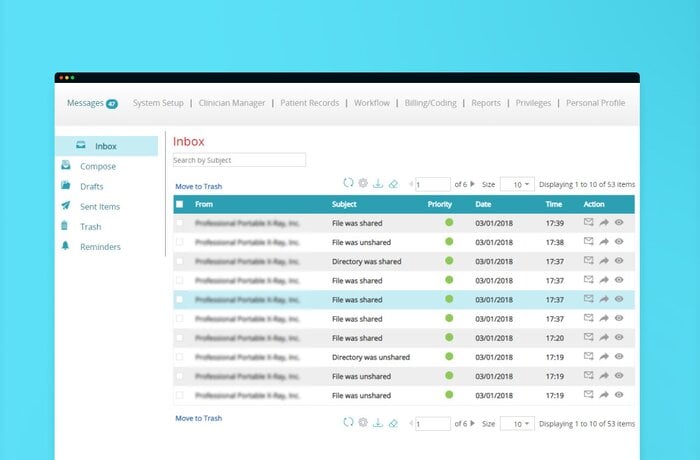The width and height of the screenshot is (700, 460).
Task: Click the eraser icon in top toolbar
Action: (x=393, y=184)
